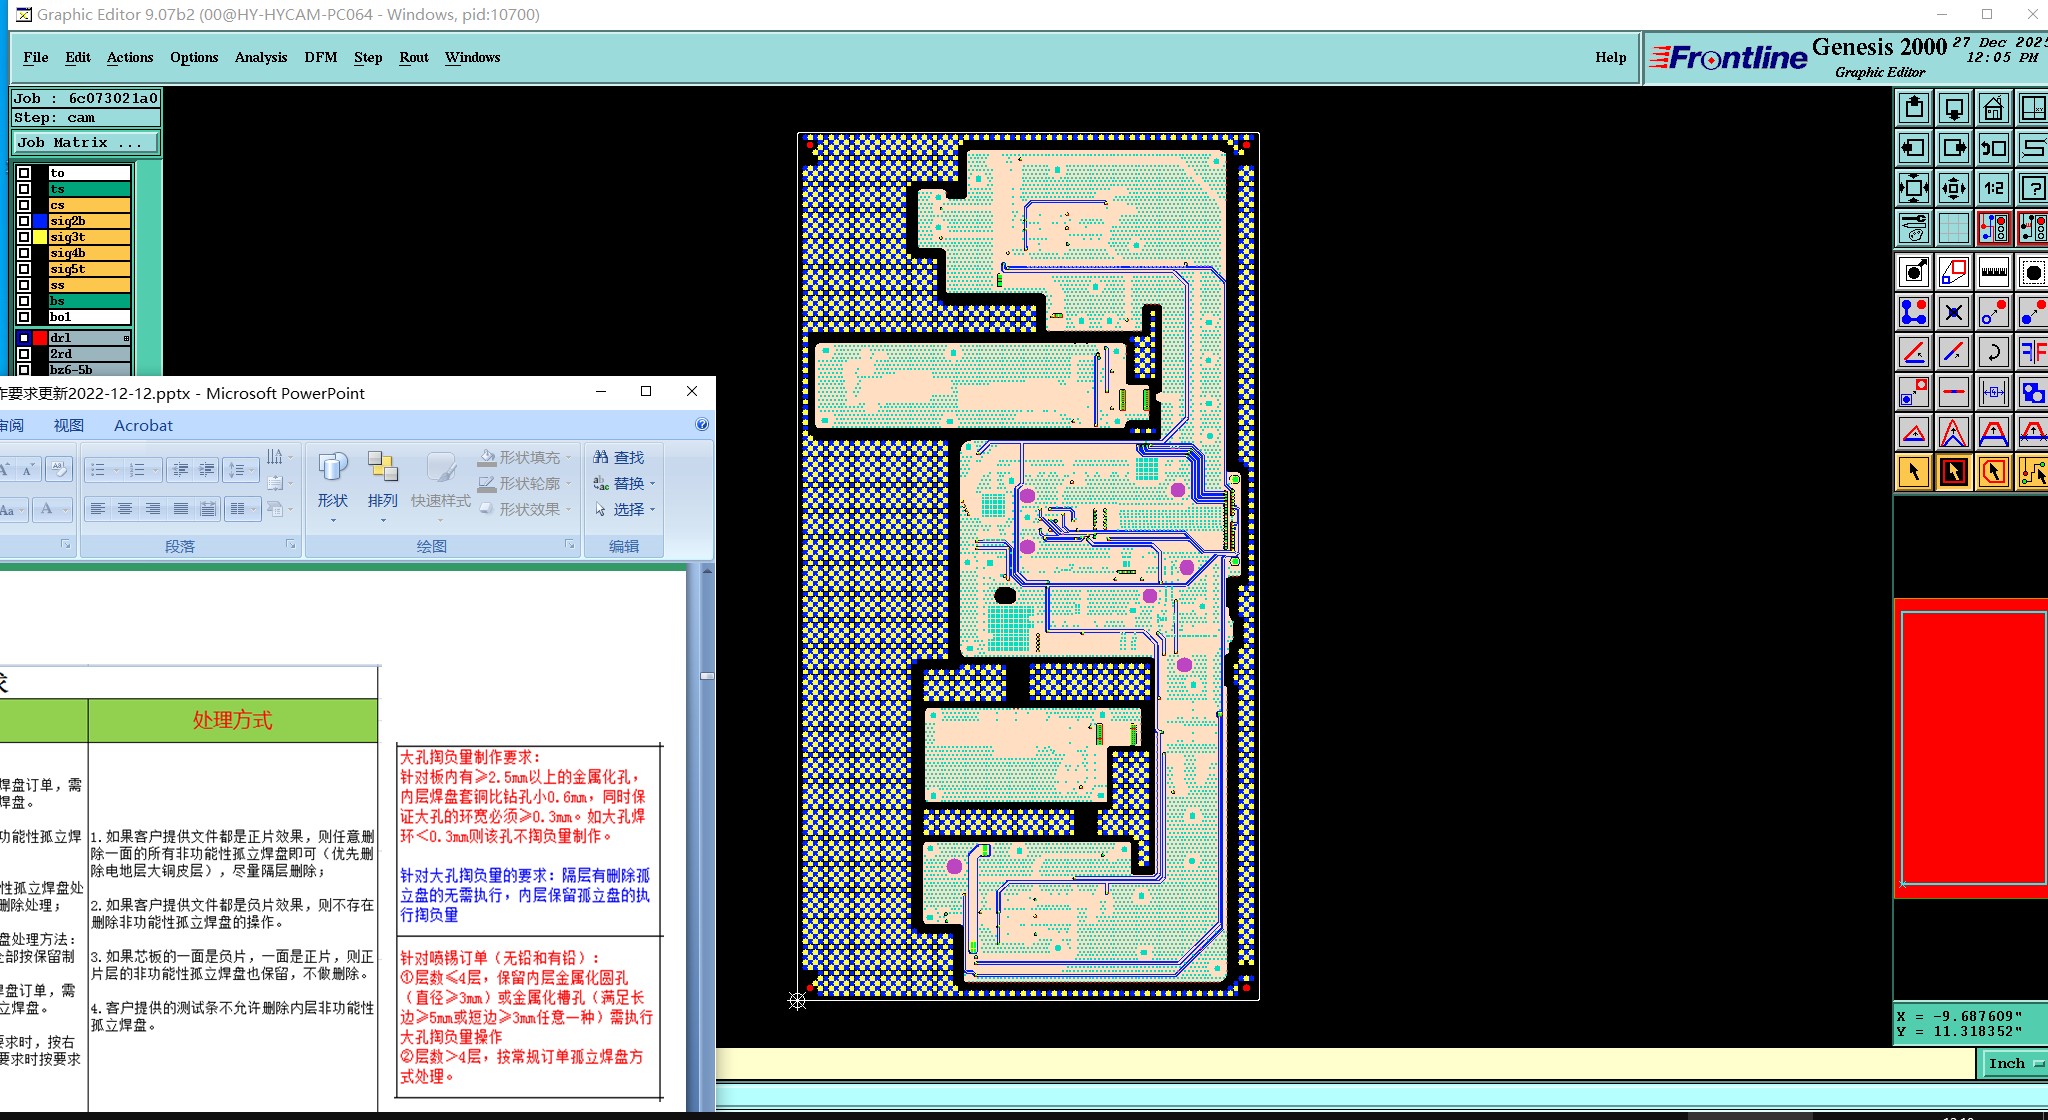The image size is (2048, 1120).
Task: Enable the ts layer checkbox
Action: point(24,189)
